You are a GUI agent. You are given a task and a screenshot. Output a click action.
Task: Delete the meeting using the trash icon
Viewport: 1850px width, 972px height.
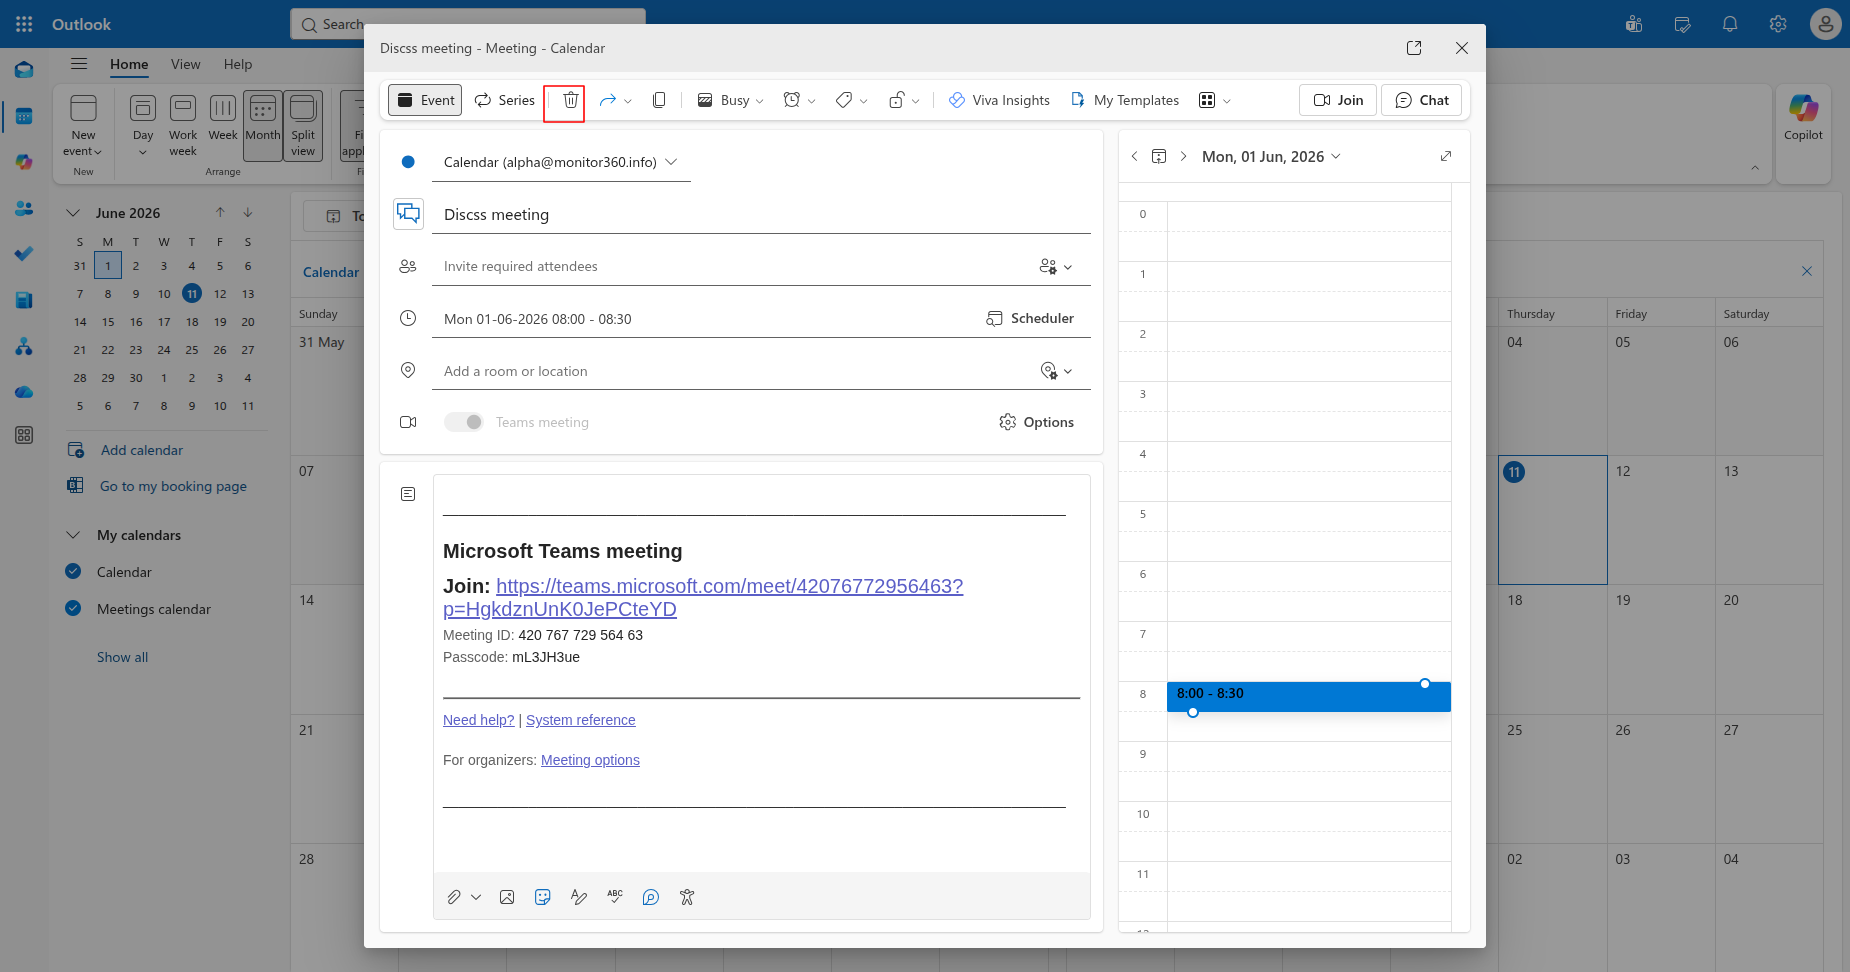(x=570, y=100)
